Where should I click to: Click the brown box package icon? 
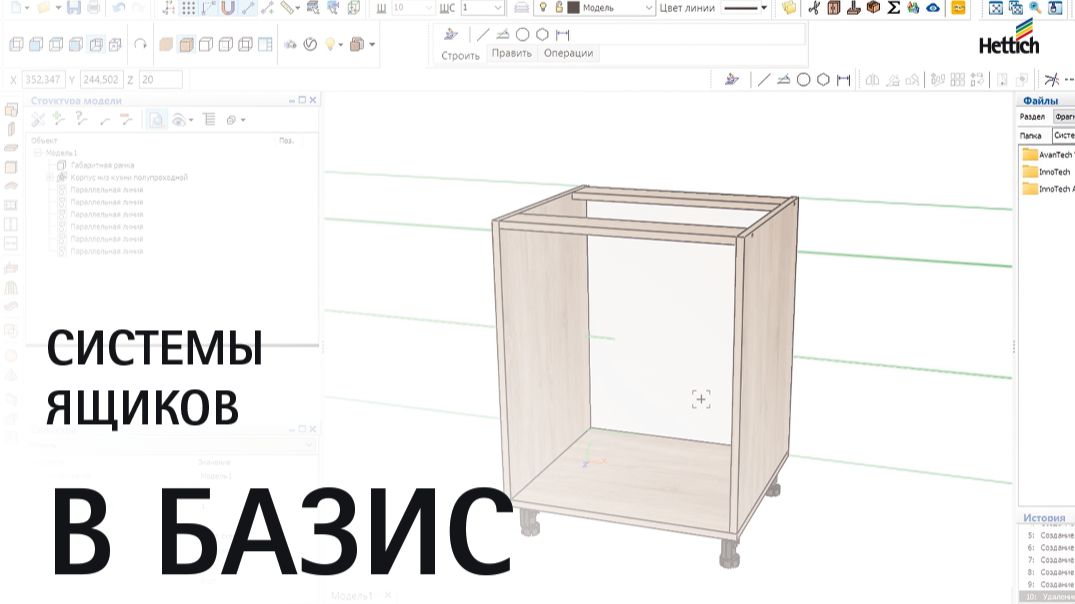click(873, 8)
